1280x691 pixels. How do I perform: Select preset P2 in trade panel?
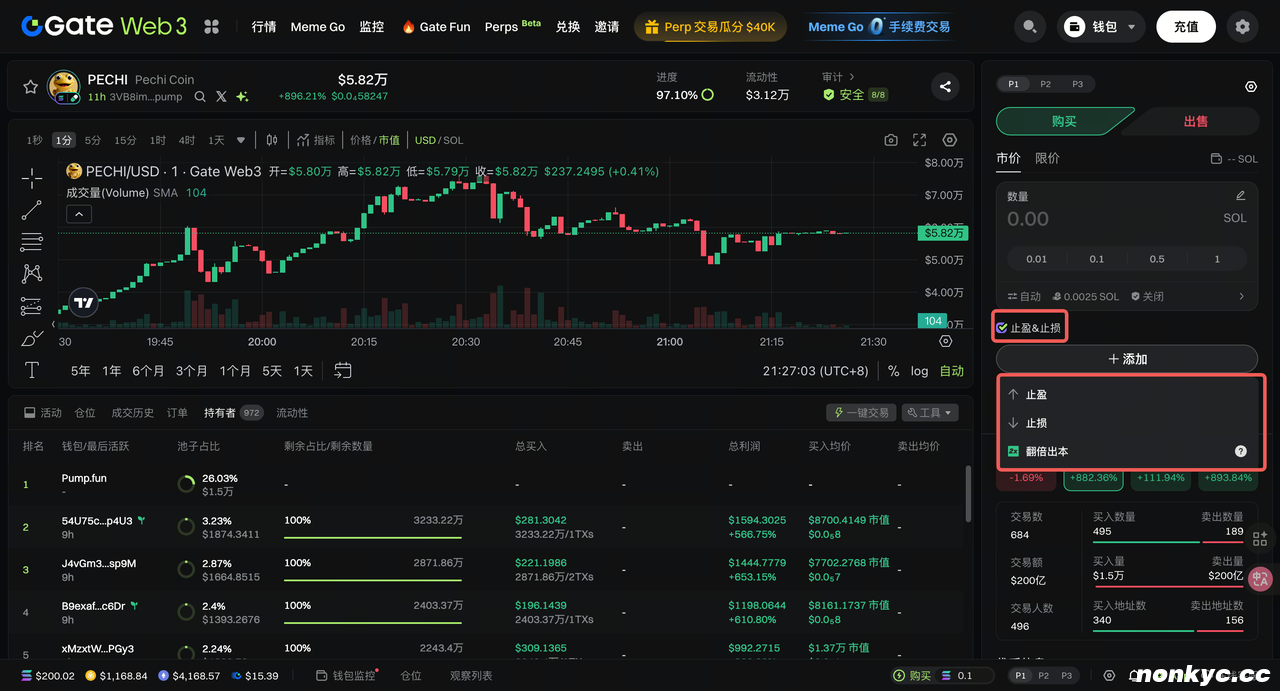click(x=1045, y=84)
